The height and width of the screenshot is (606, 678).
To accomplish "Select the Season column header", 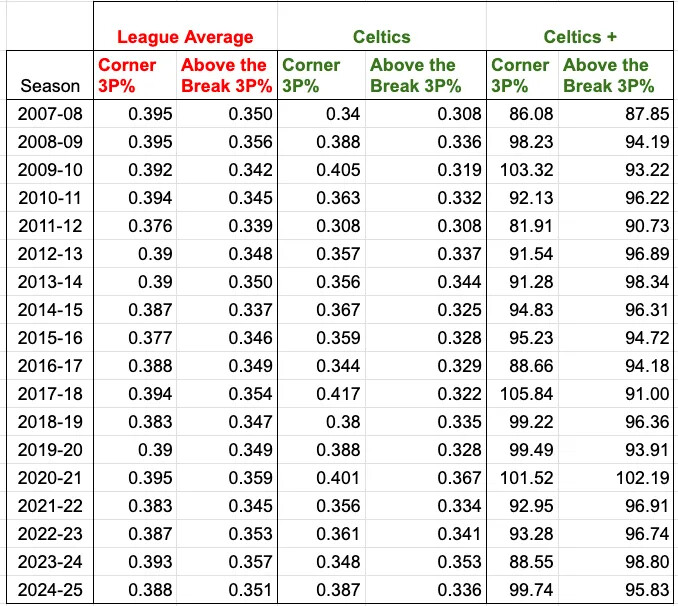I will (x=50, y=75).
